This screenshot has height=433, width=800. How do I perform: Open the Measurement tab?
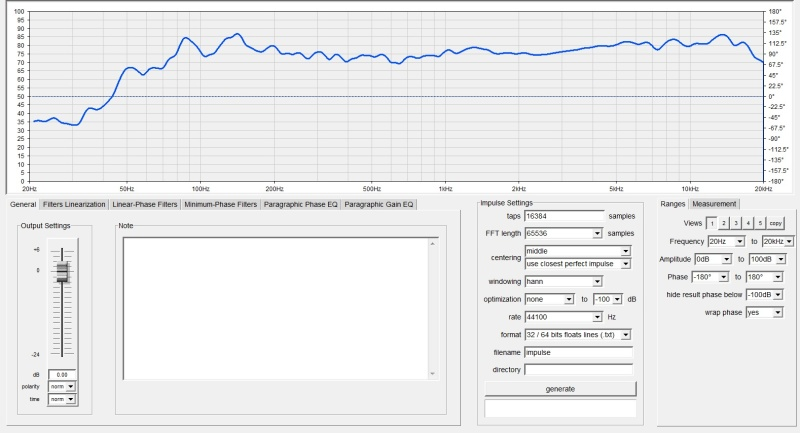(714, 204)
